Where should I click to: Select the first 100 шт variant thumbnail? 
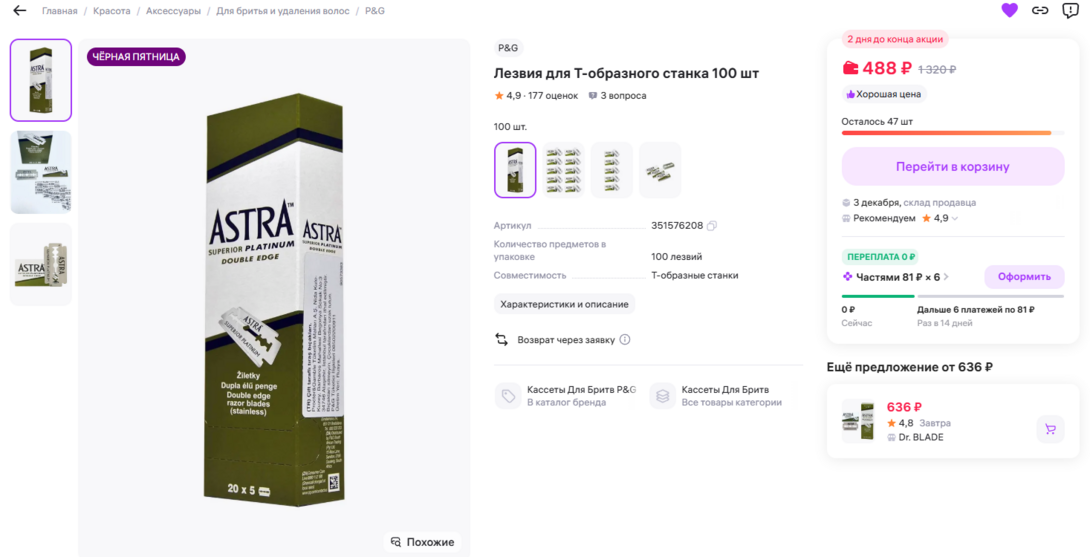click(x=515, y=170)
